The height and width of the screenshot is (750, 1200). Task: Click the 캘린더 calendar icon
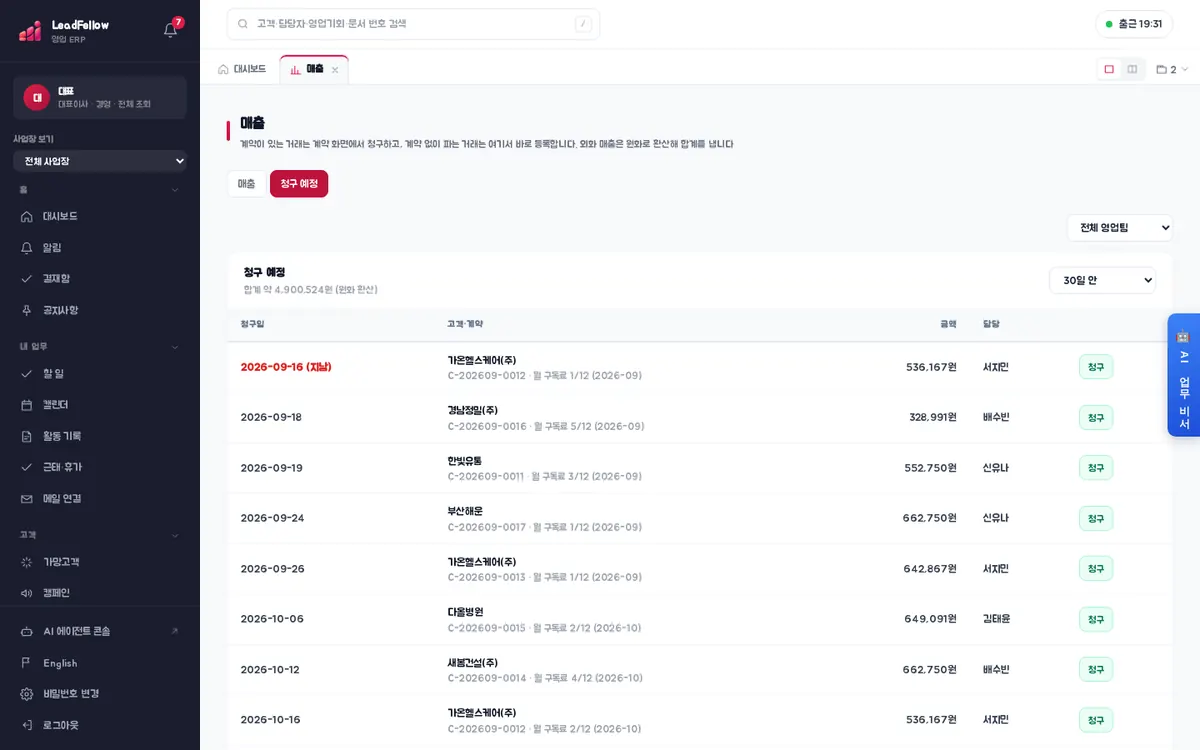coord(27,405)
